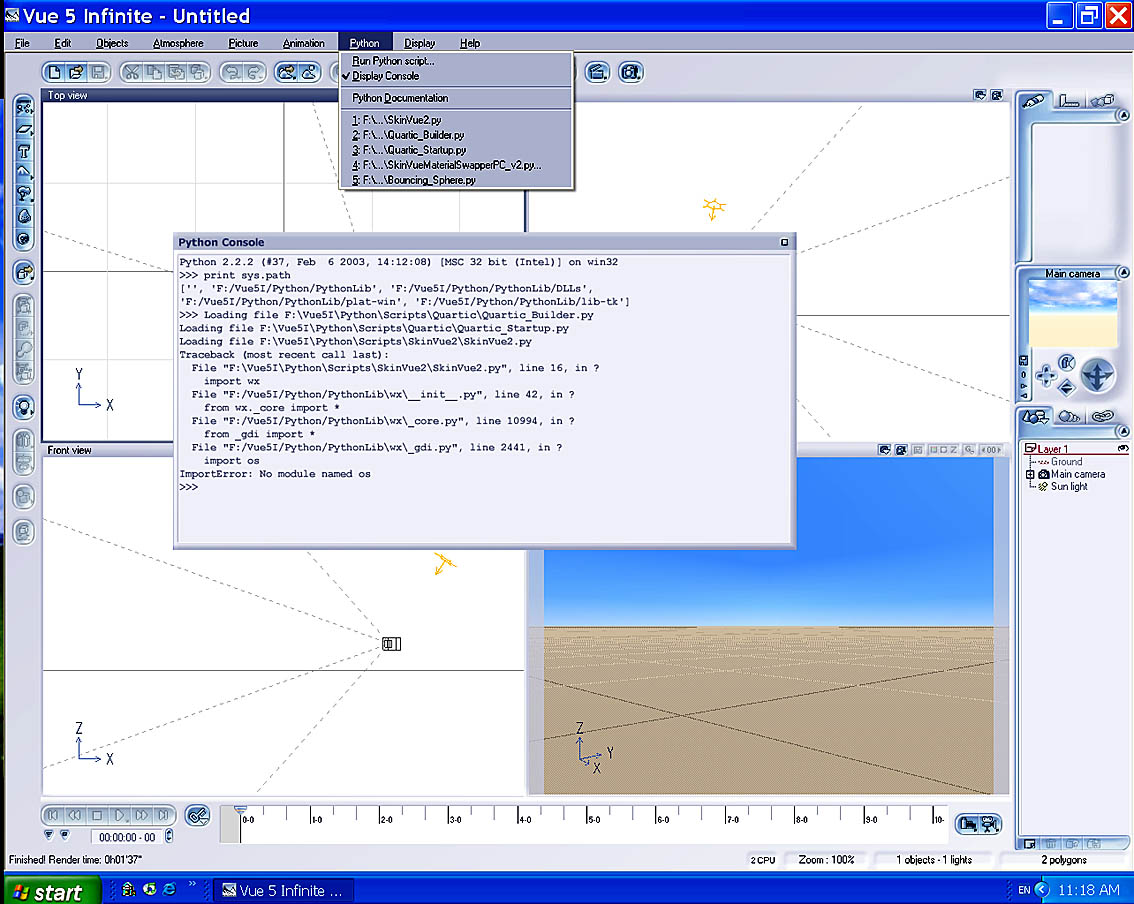Click the rock tool in left toolbar
The image size is (1134, 904).
click(25, 216)
